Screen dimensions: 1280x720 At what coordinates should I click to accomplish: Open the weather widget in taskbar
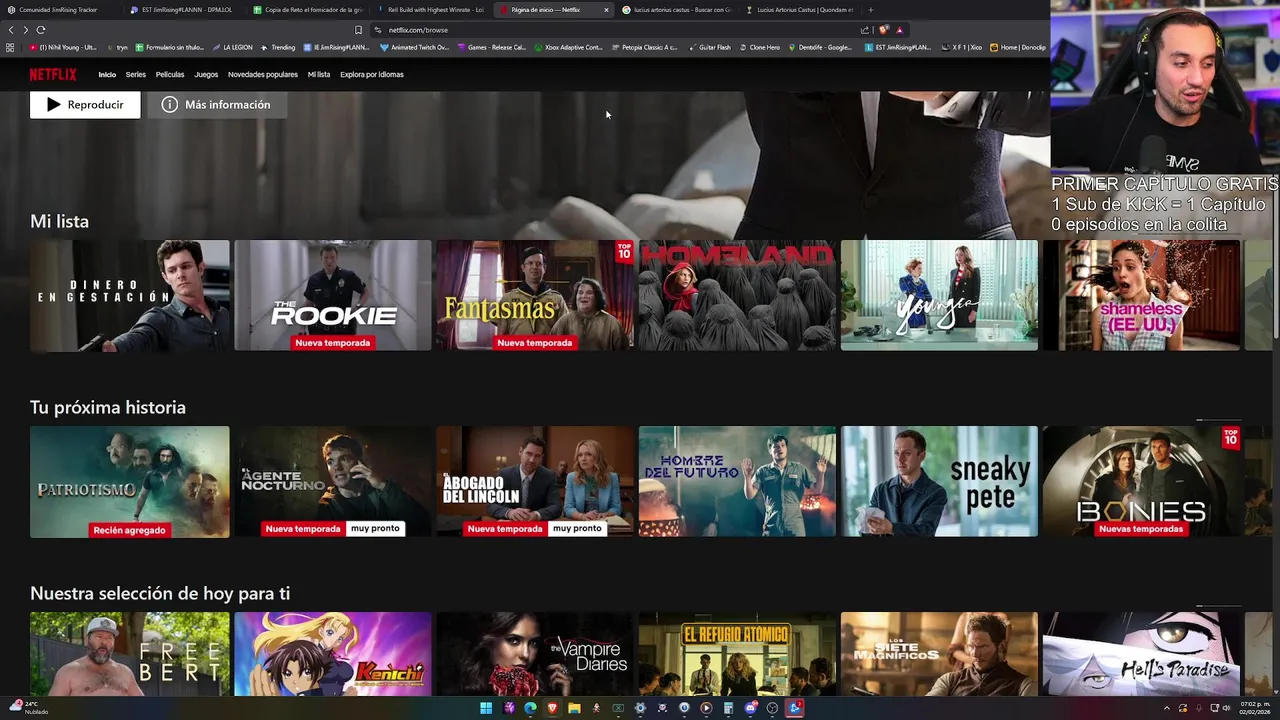coord(28,708)
